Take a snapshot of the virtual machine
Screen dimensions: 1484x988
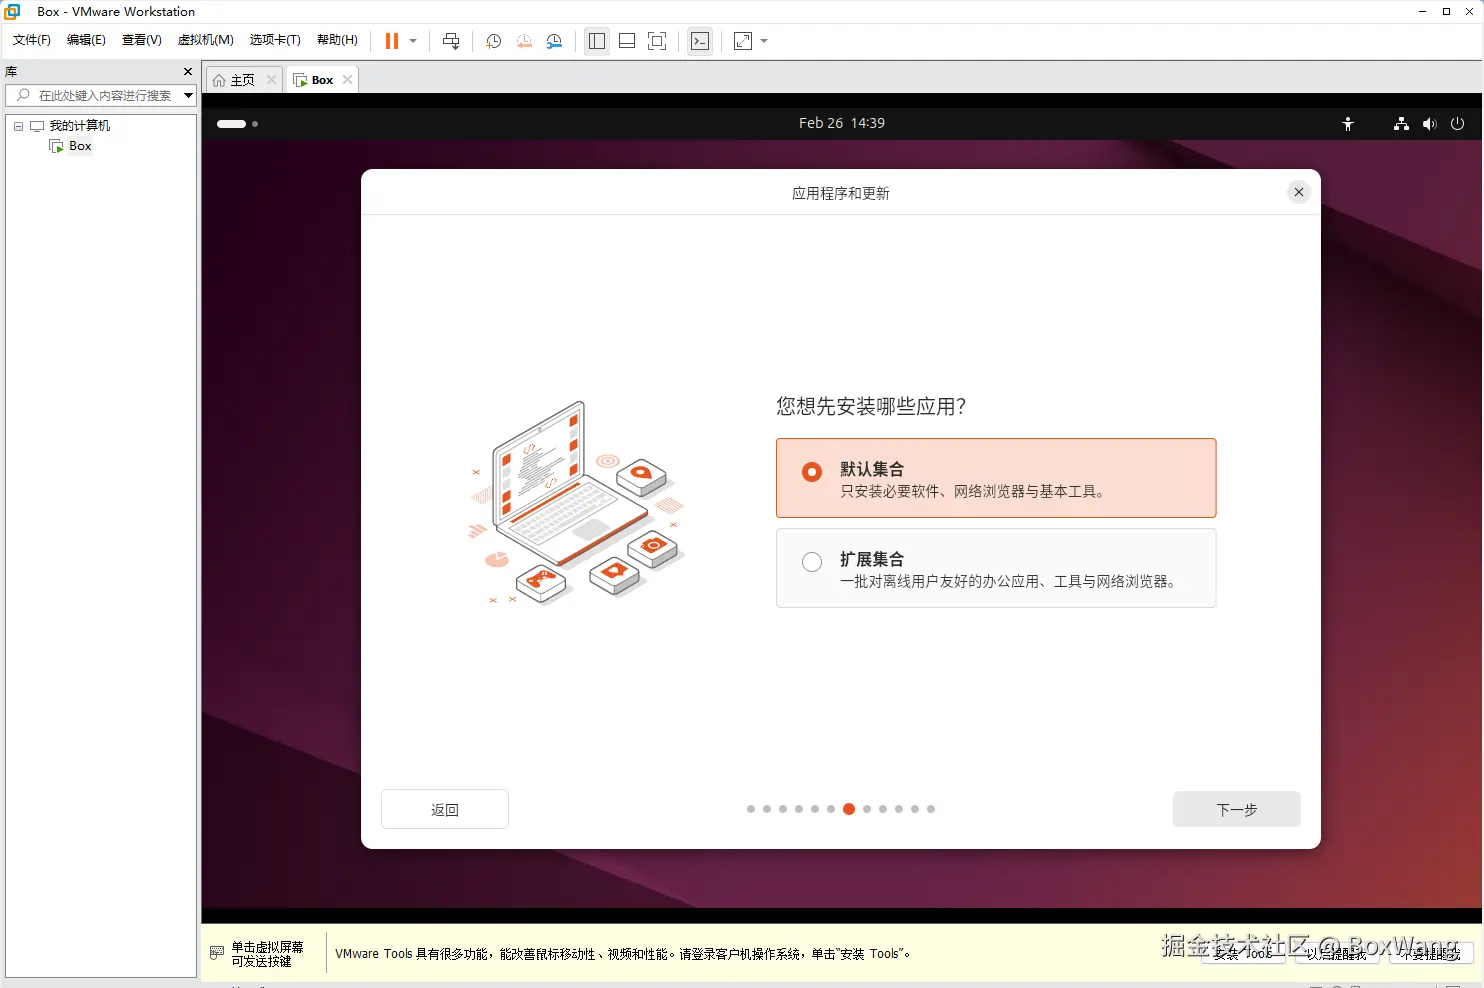(x=493, y=41)
